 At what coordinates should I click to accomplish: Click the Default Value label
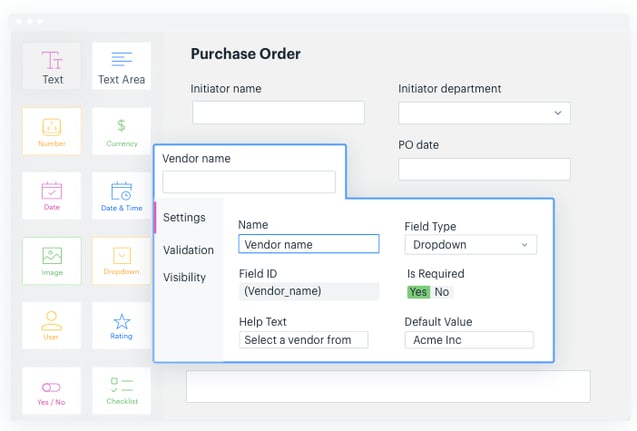438,322
